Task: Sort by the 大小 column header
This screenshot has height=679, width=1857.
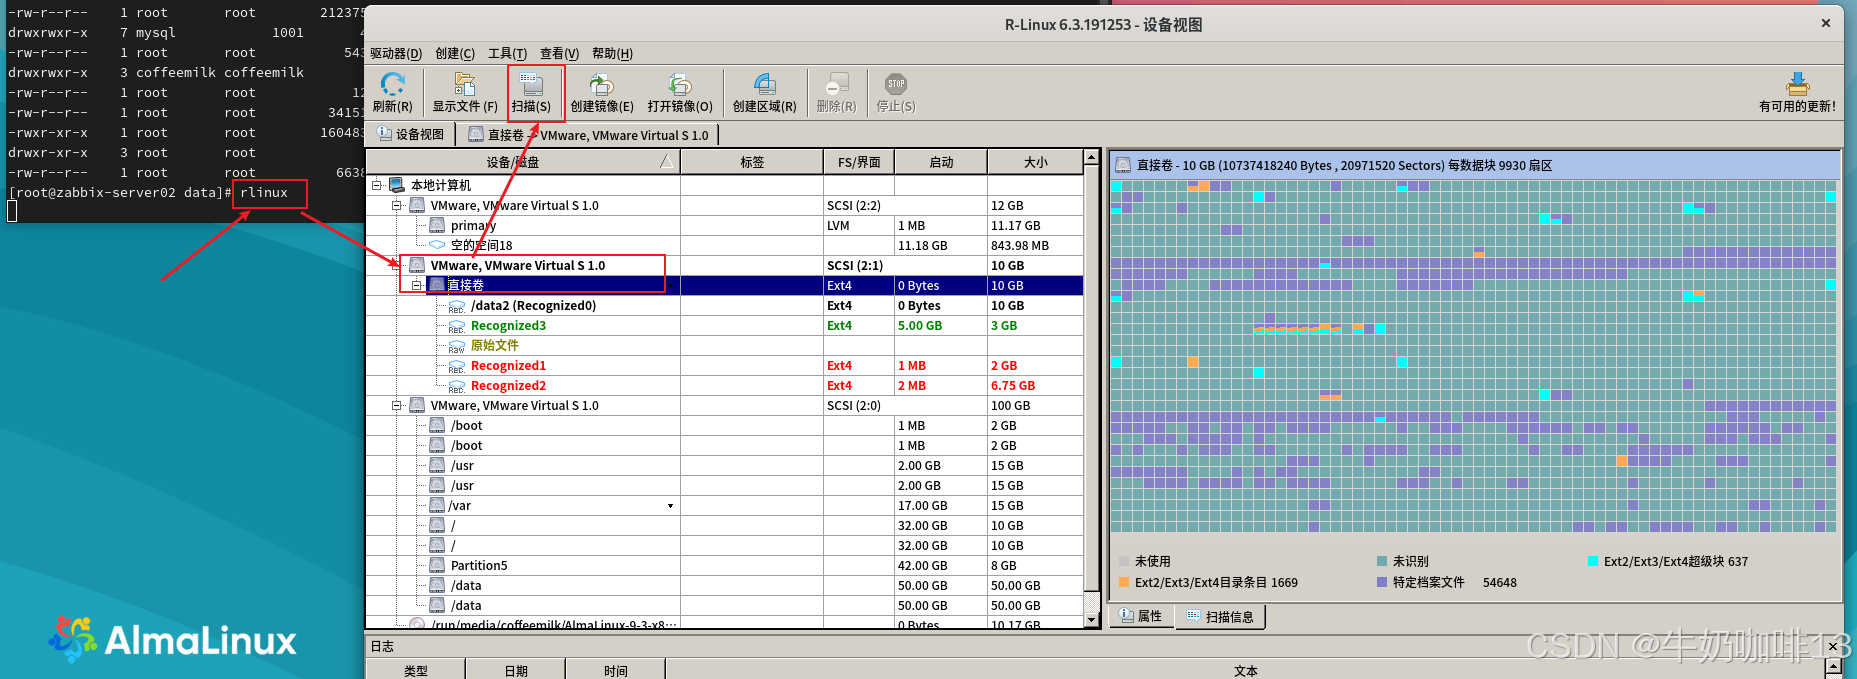Action: (1035, 161)
